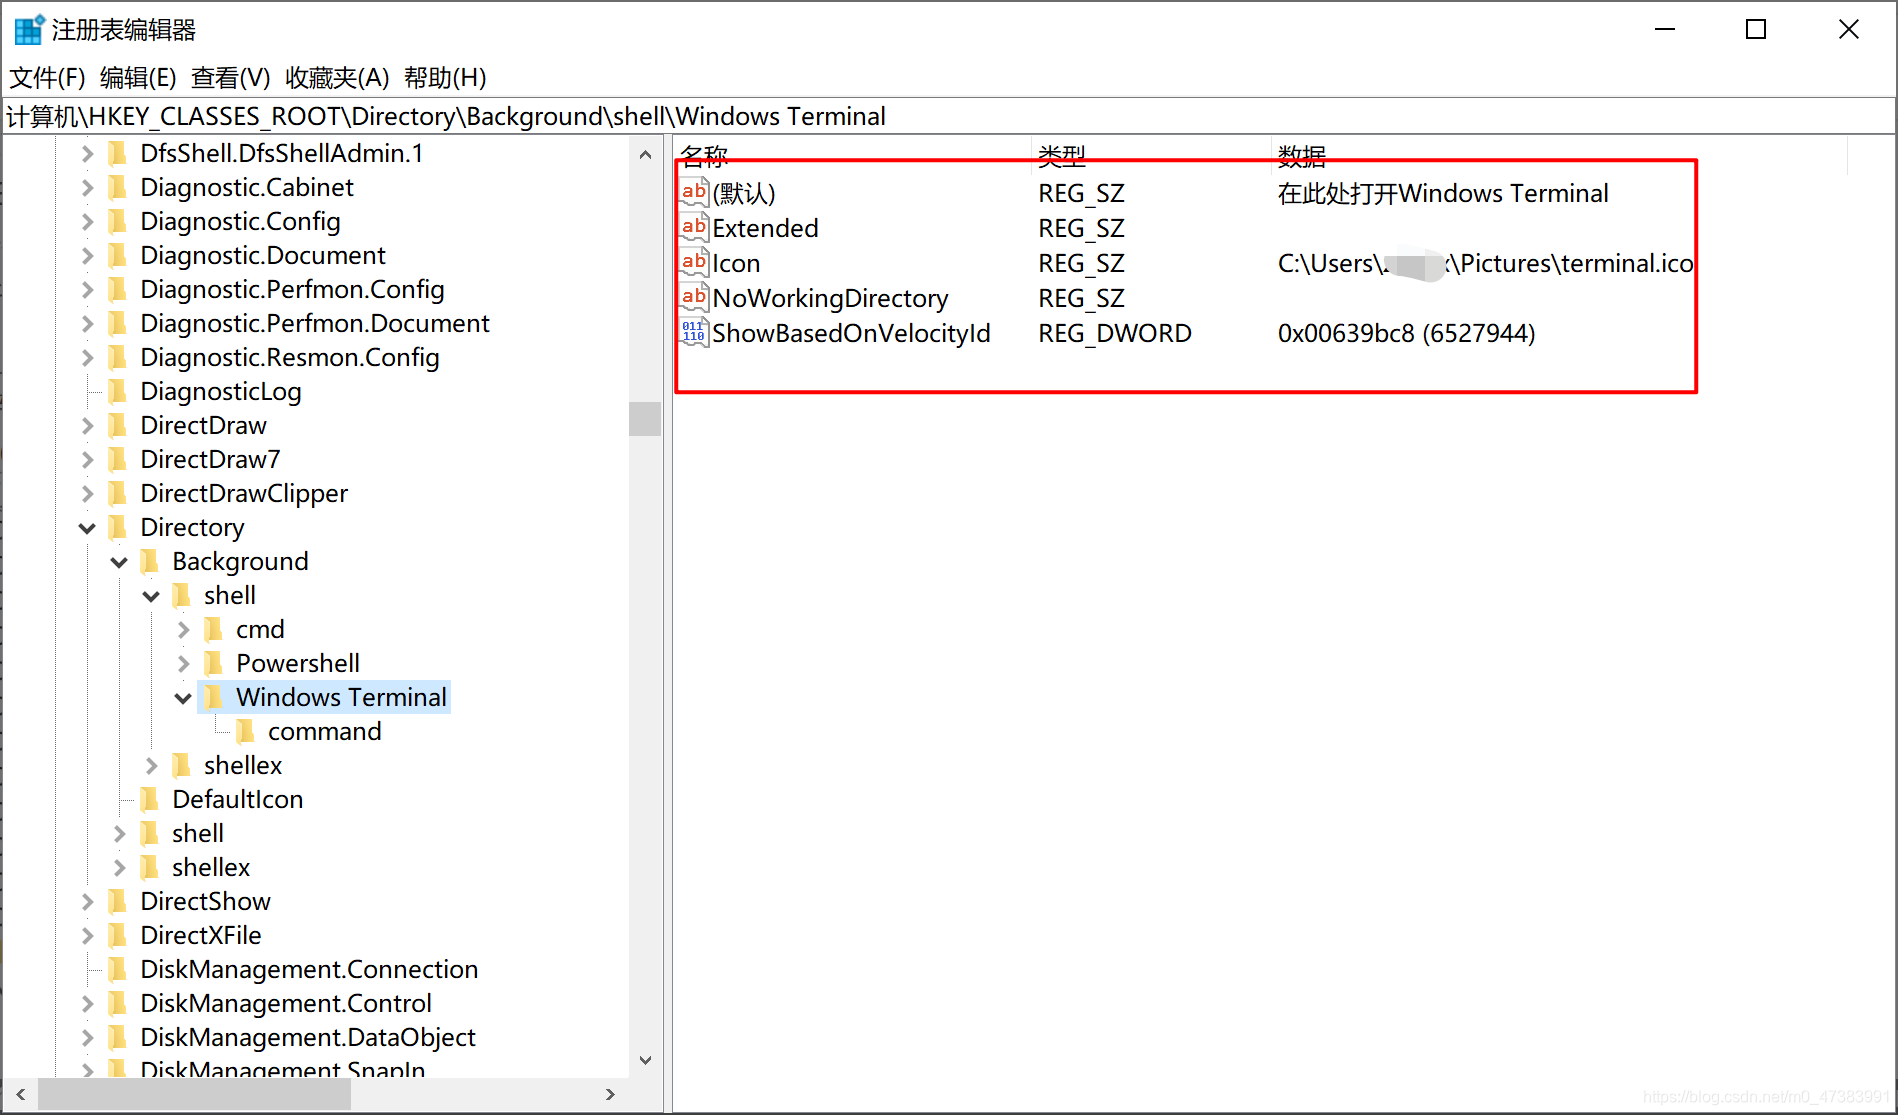Open the 文件(F) menu
The height and width of the screenshot is (1115, 1898).
[47, 77]
